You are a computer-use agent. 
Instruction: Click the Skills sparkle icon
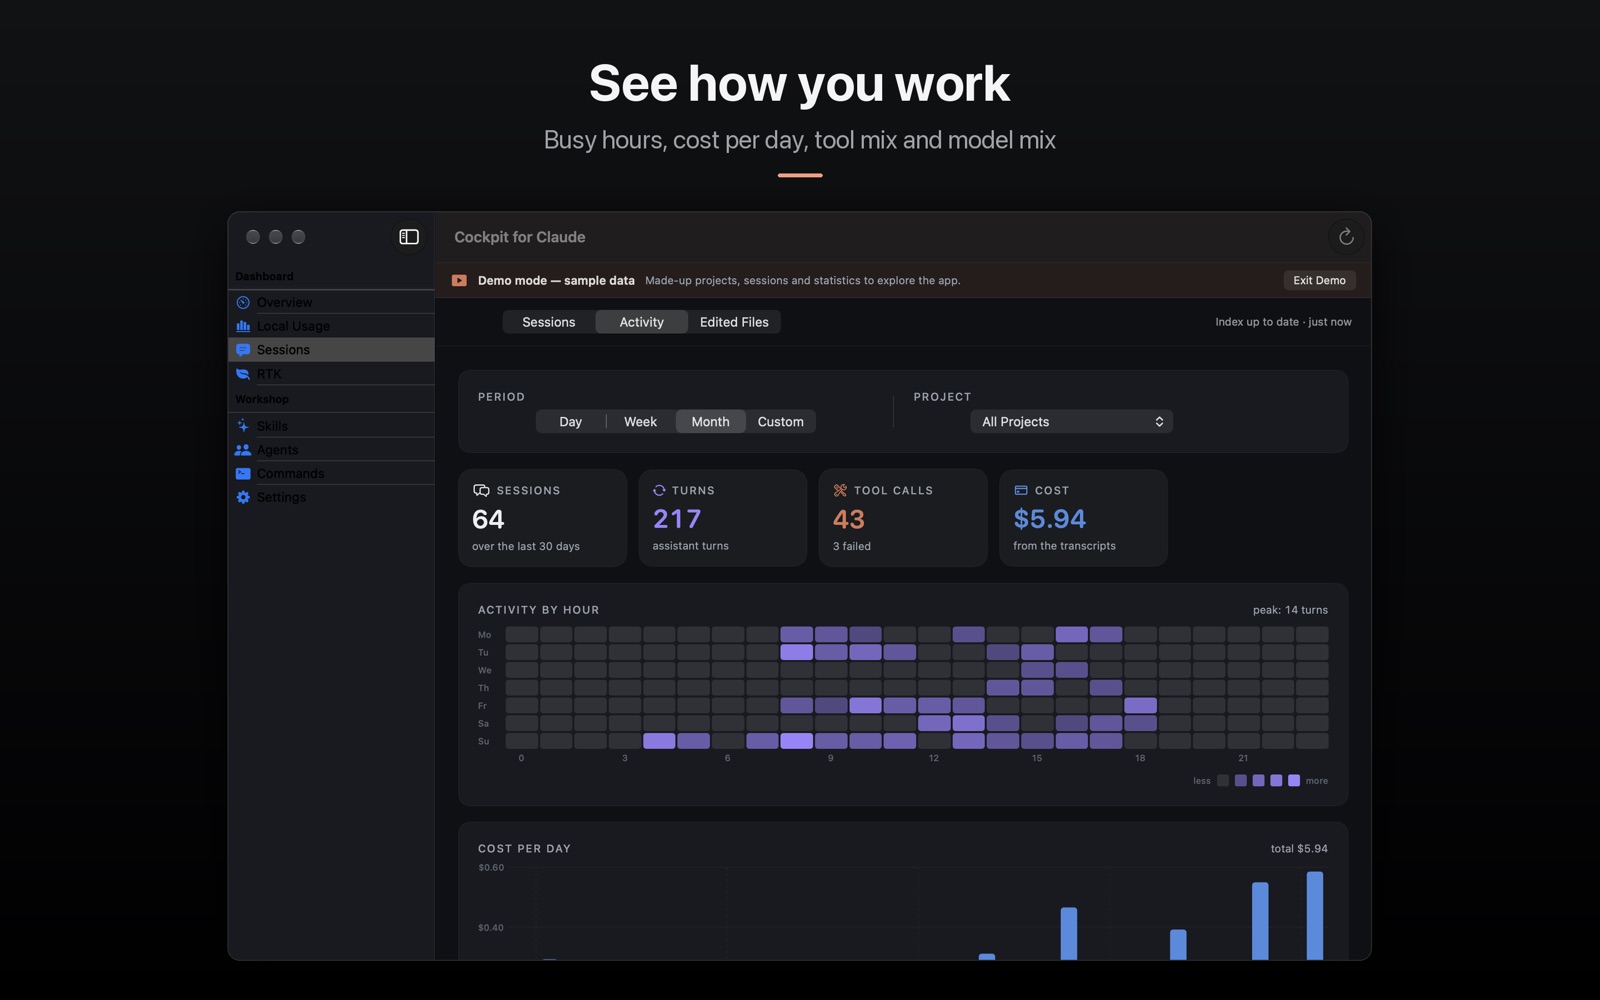[243, 426]
